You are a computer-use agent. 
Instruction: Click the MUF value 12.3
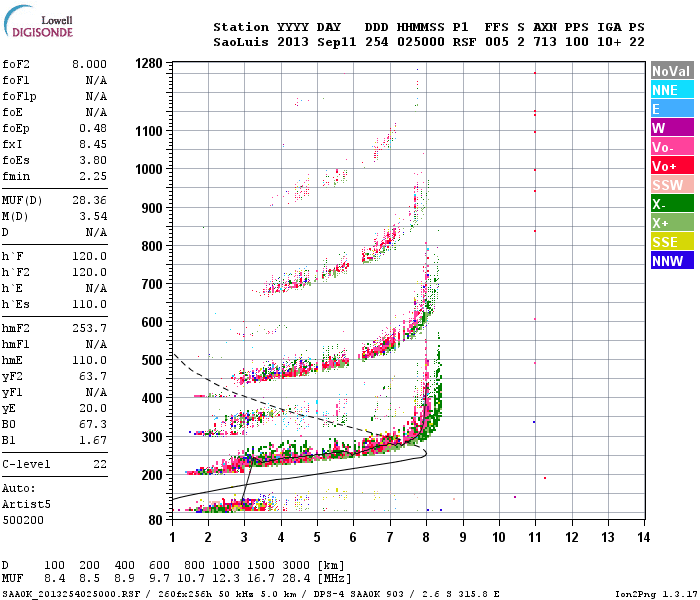tap(226, 579)
